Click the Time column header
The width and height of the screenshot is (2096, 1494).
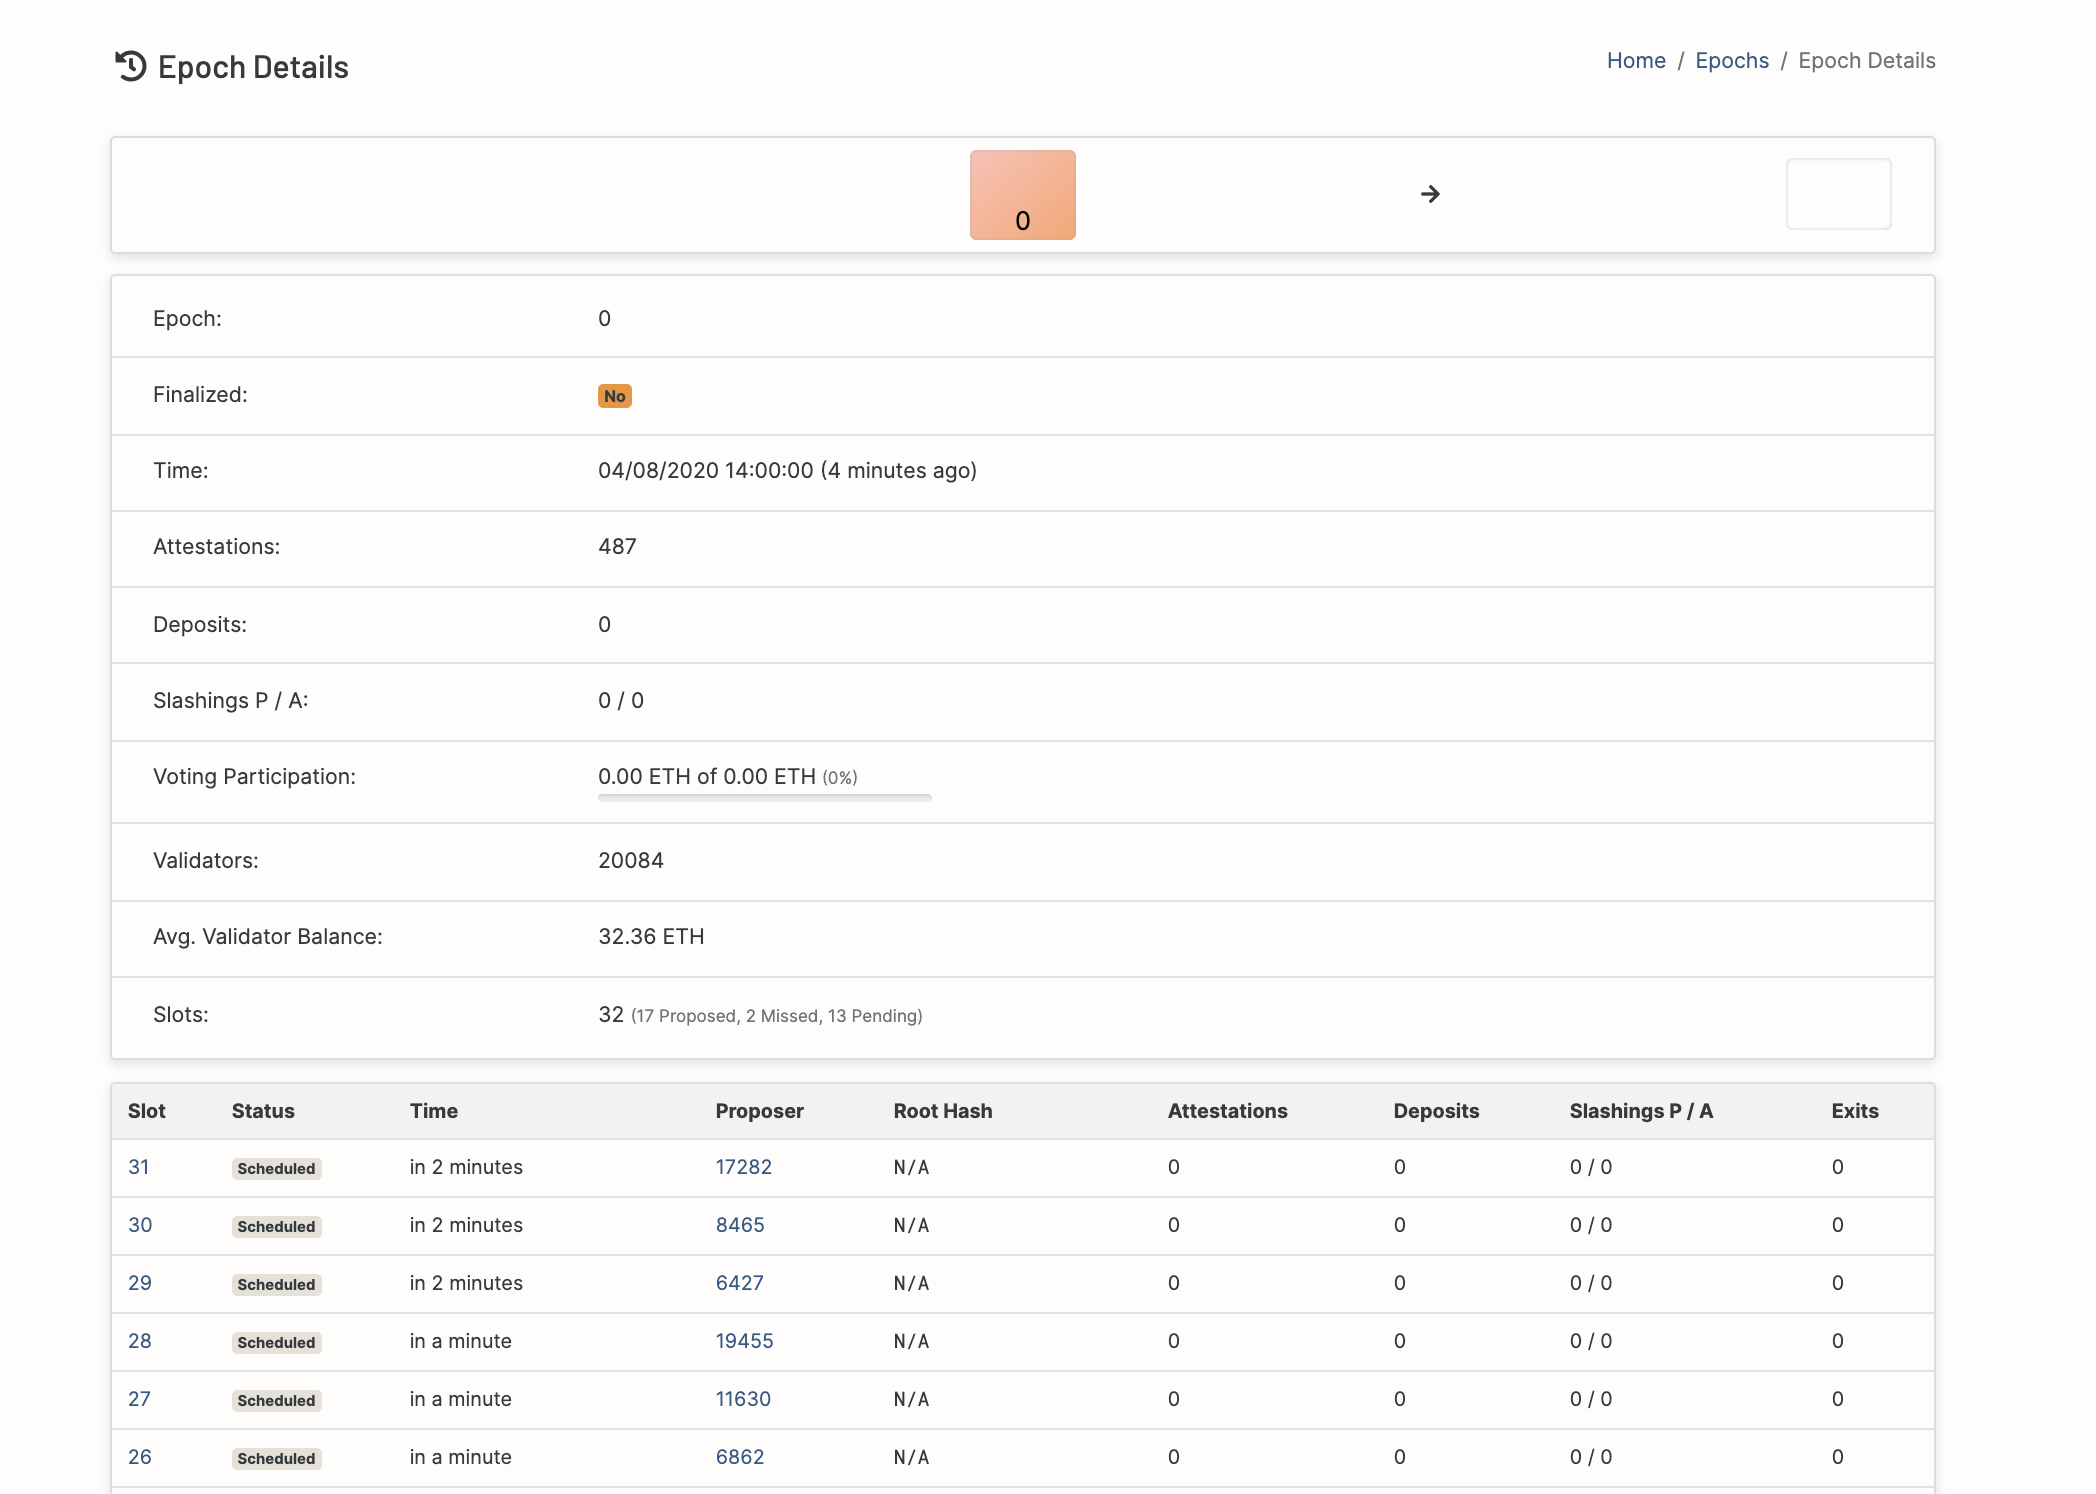point(434,1111)
